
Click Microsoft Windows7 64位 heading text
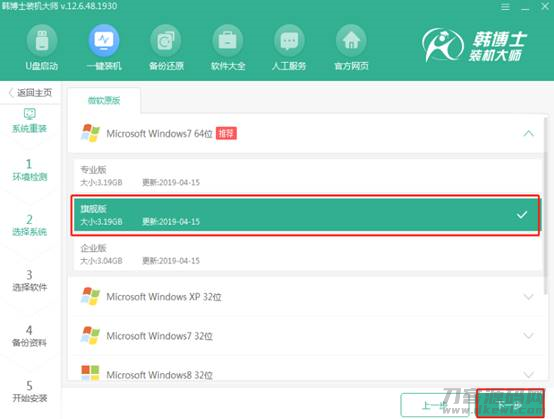159,134
